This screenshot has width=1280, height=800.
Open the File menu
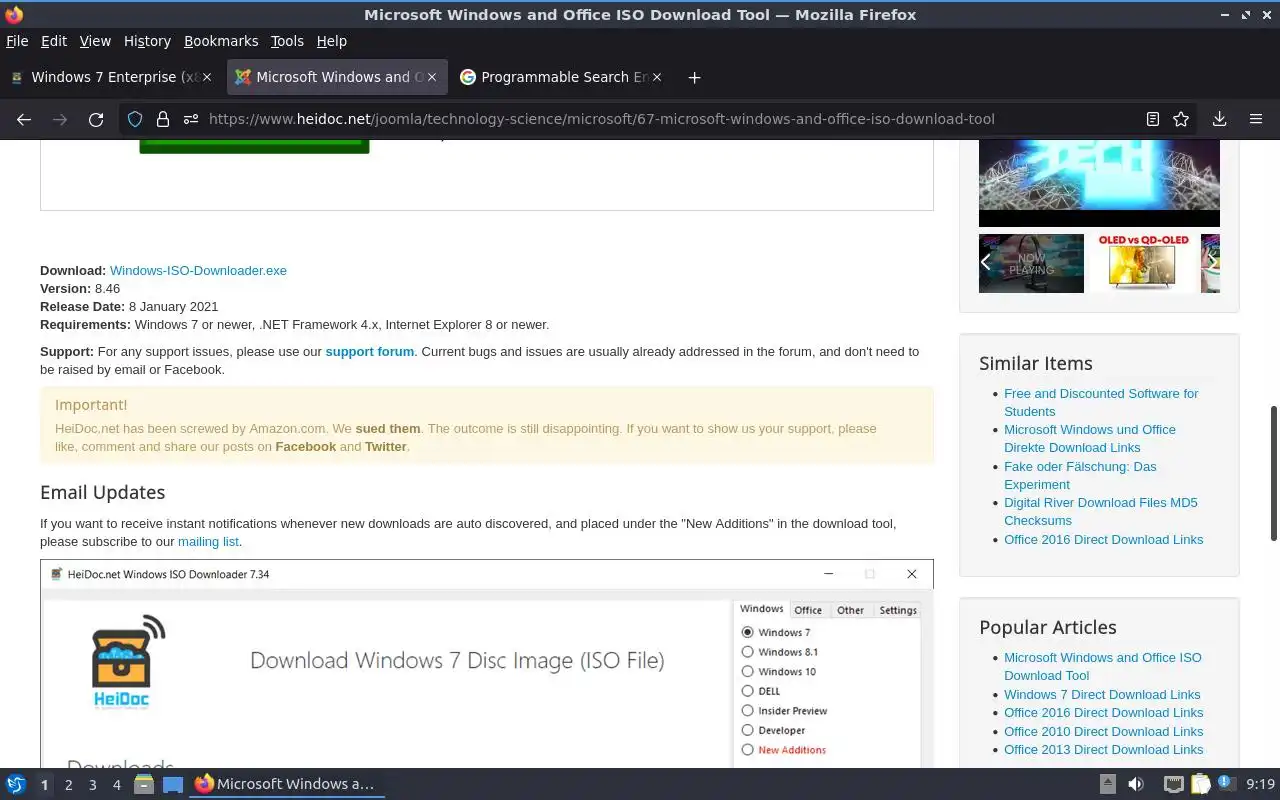[x=17, y=41]
